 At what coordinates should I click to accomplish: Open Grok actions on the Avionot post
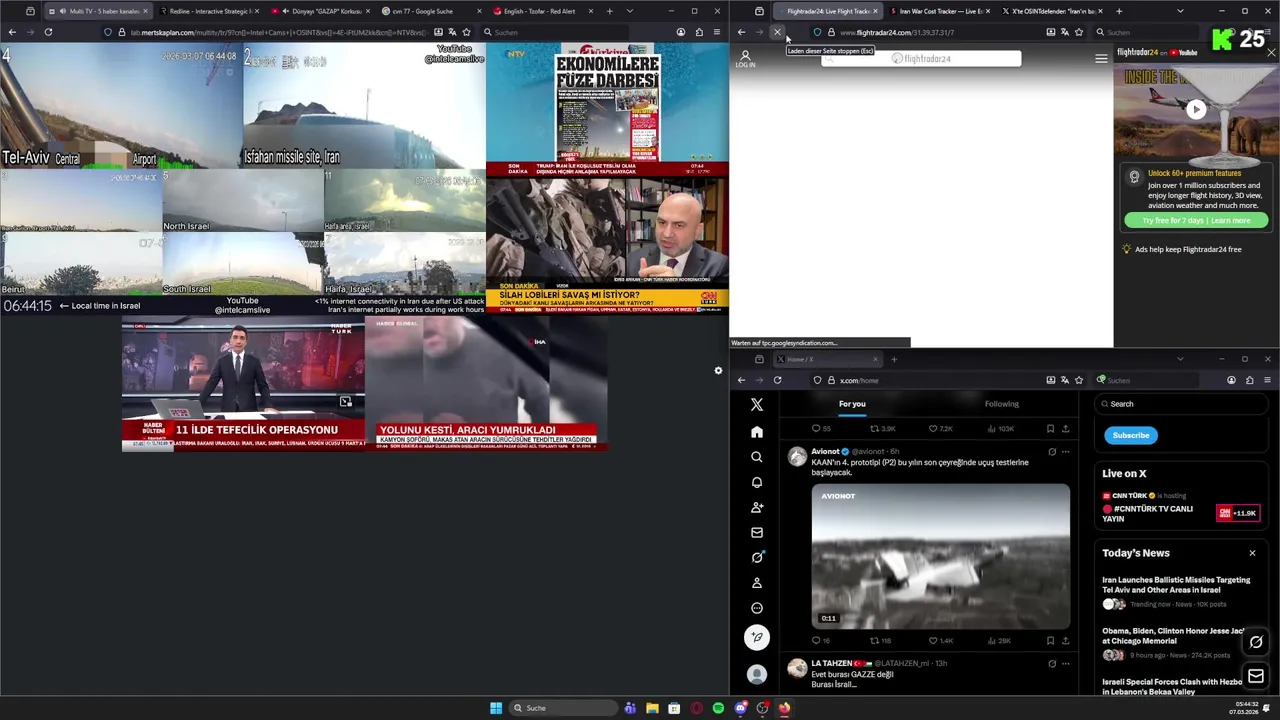pos(1051,452)
